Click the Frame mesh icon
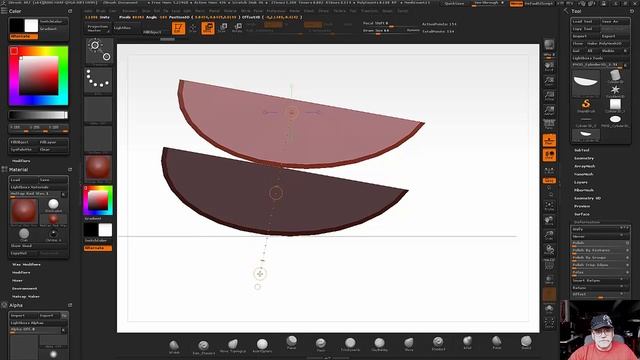The height and width of the screenshot is (360, 640). coord(549,207)
